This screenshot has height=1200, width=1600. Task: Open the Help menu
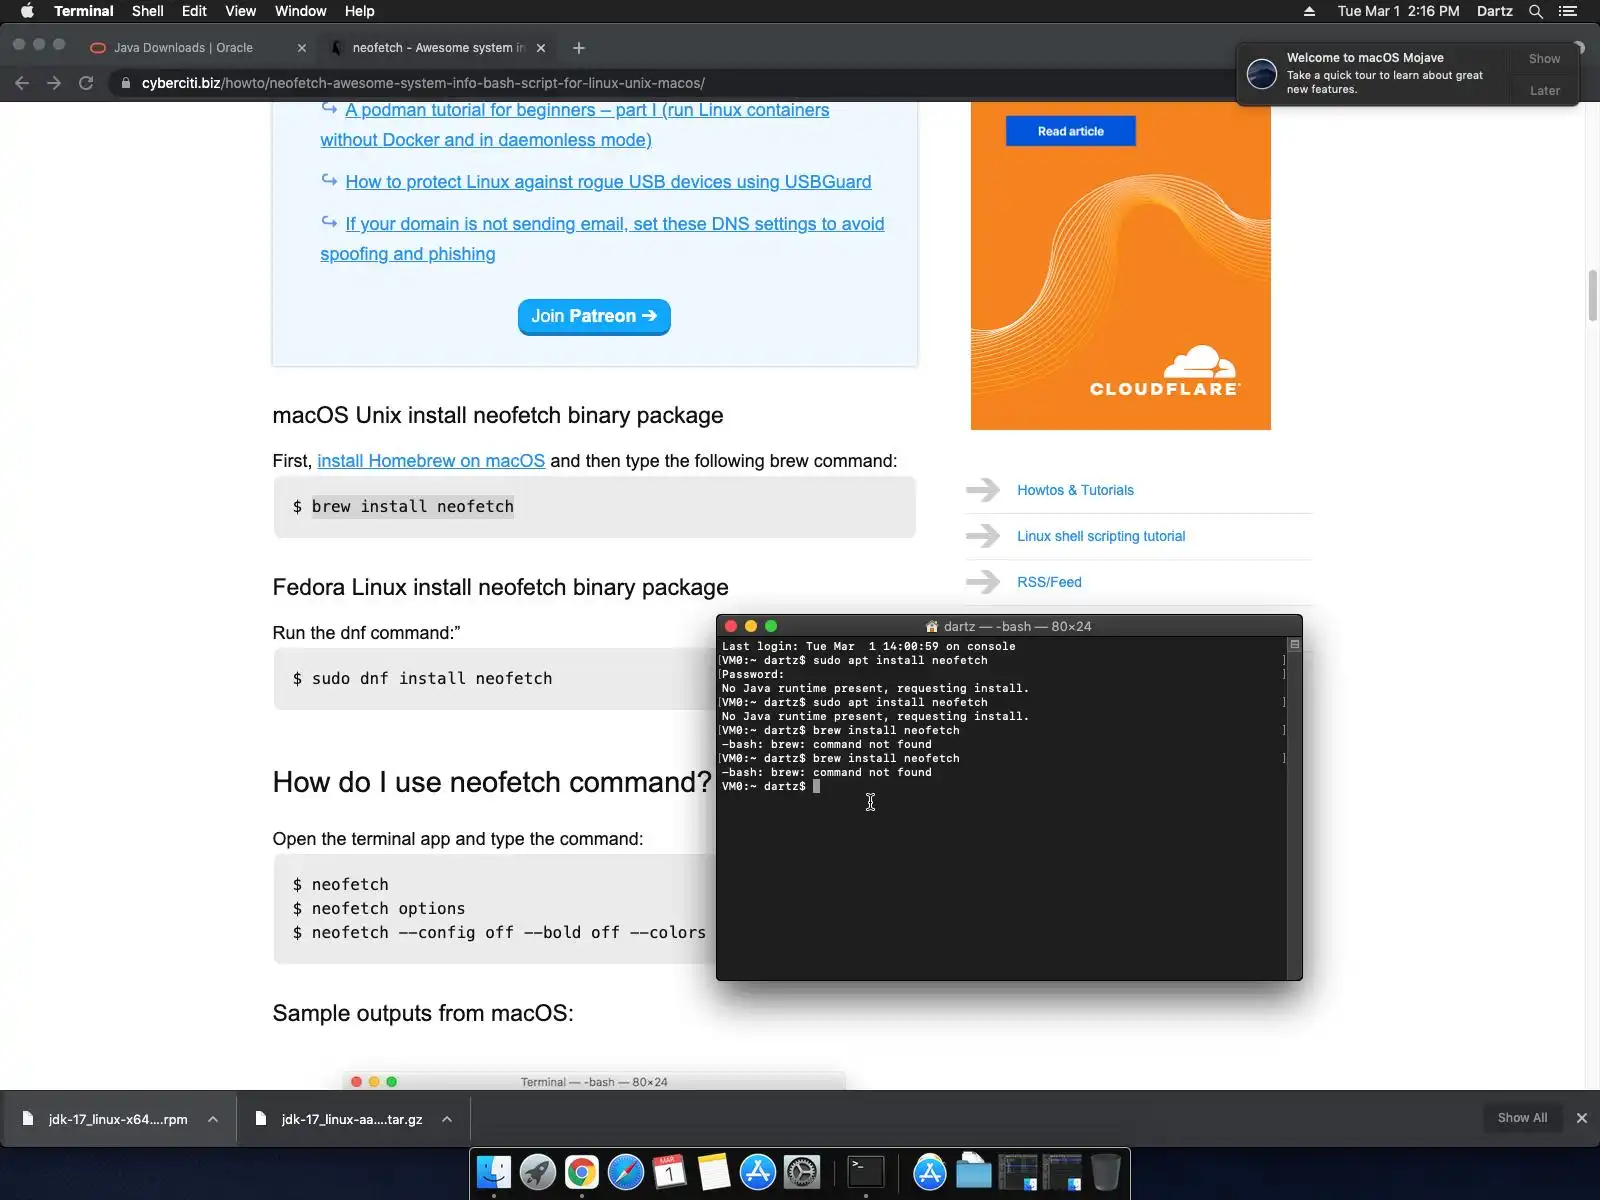point(359,11)
